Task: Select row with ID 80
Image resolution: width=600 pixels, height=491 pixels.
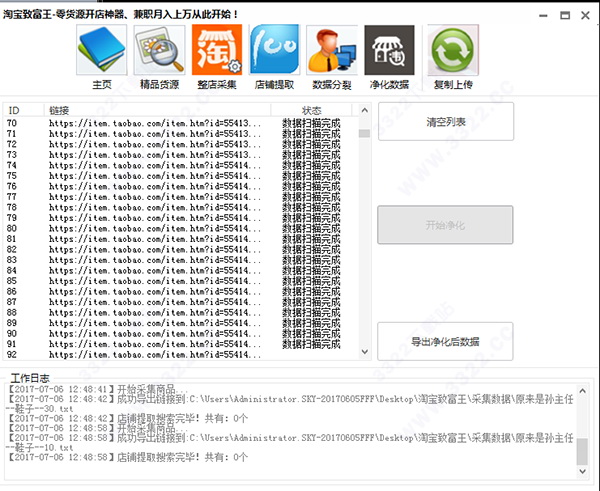Action: [181, 228]
